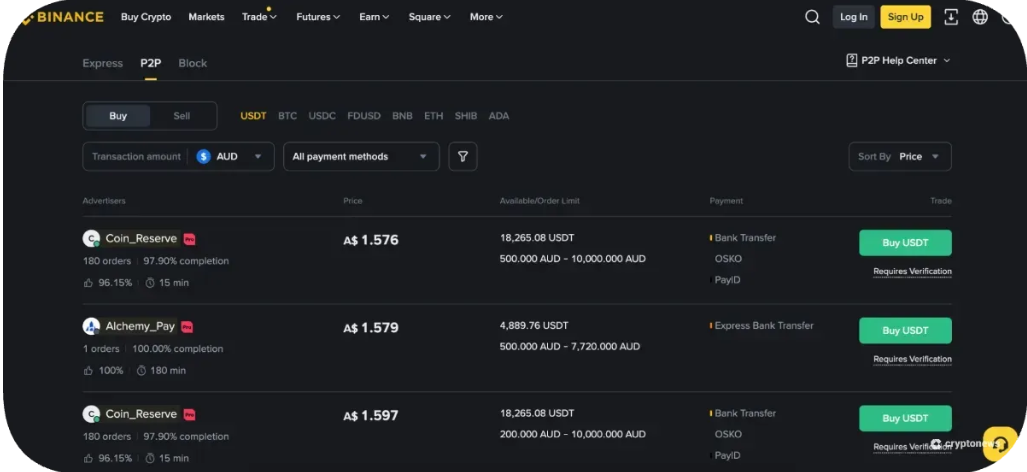Select the SHIB crypto tab
The image size is (1027, 472).
[x=466, y=116]
